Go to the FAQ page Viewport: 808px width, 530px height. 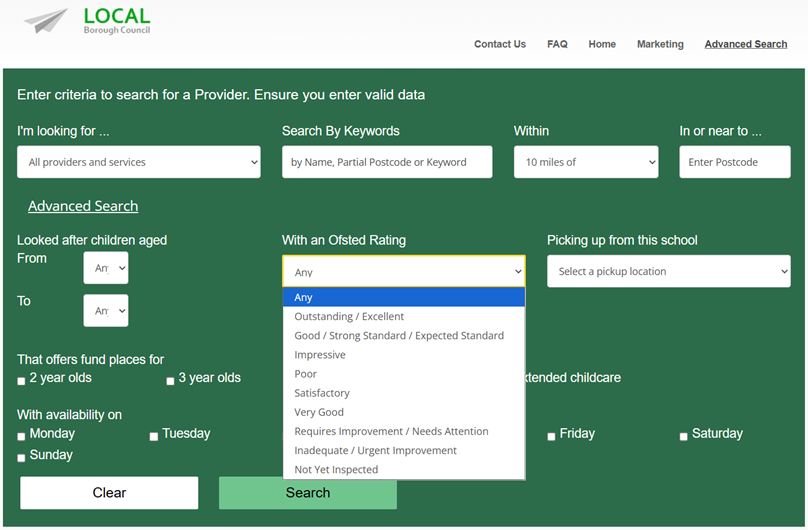(x=557, y=44)
